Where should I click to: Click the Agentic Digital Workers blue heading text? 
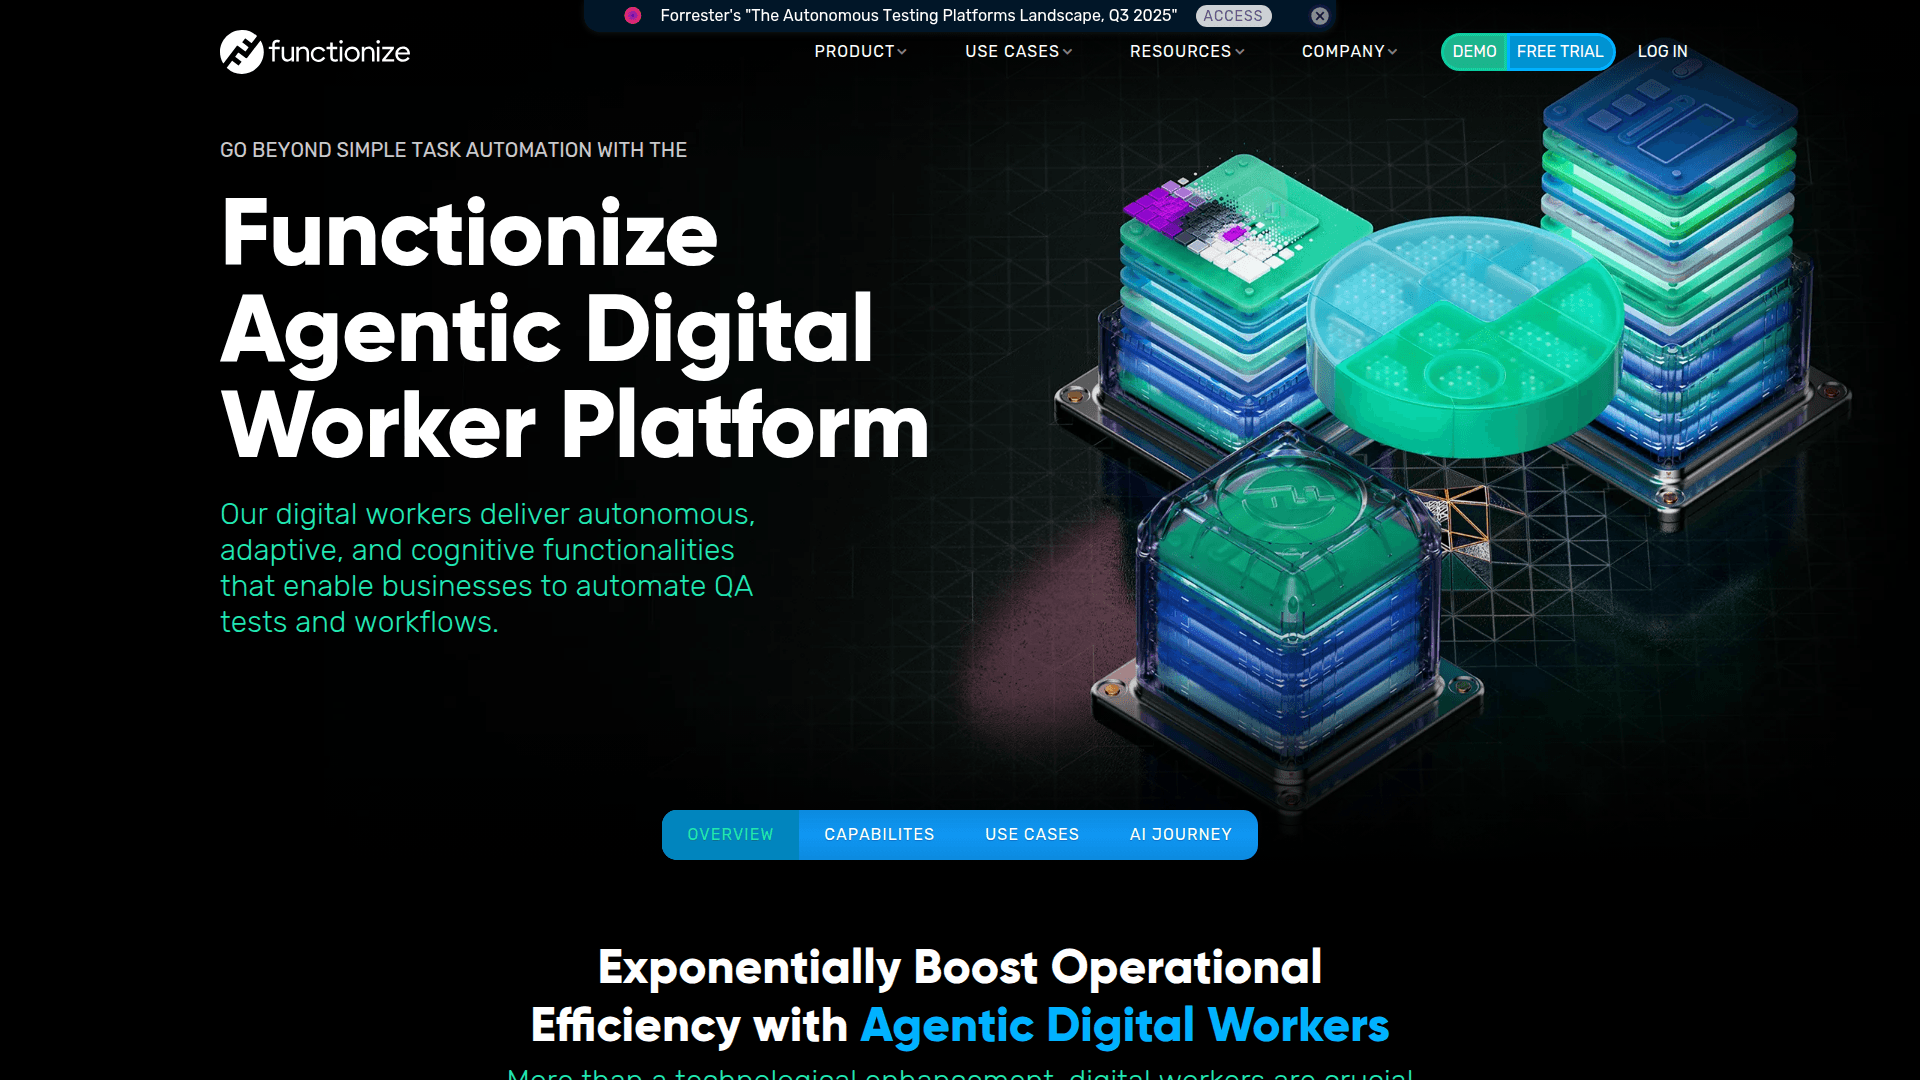click(1124, 1026)
